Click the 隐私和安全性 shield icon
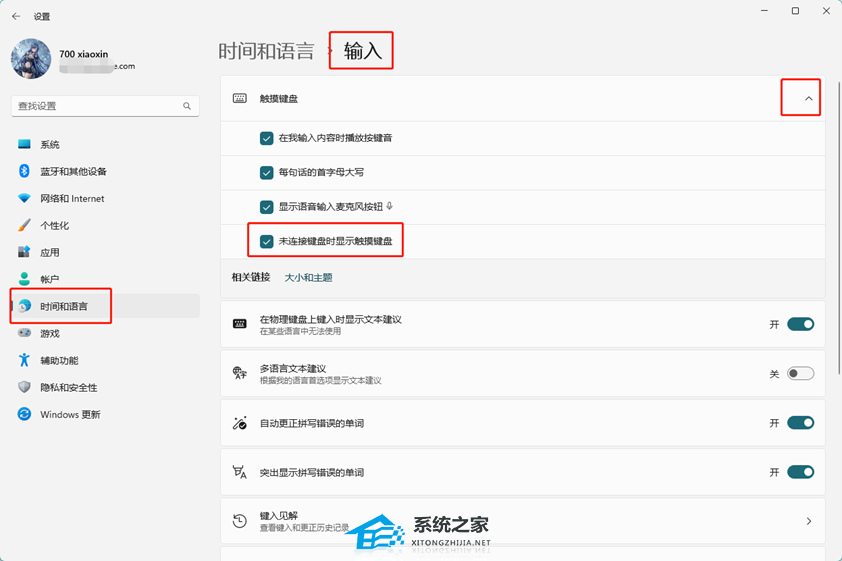Screen dimensions: 842x561 coord(24,387)
